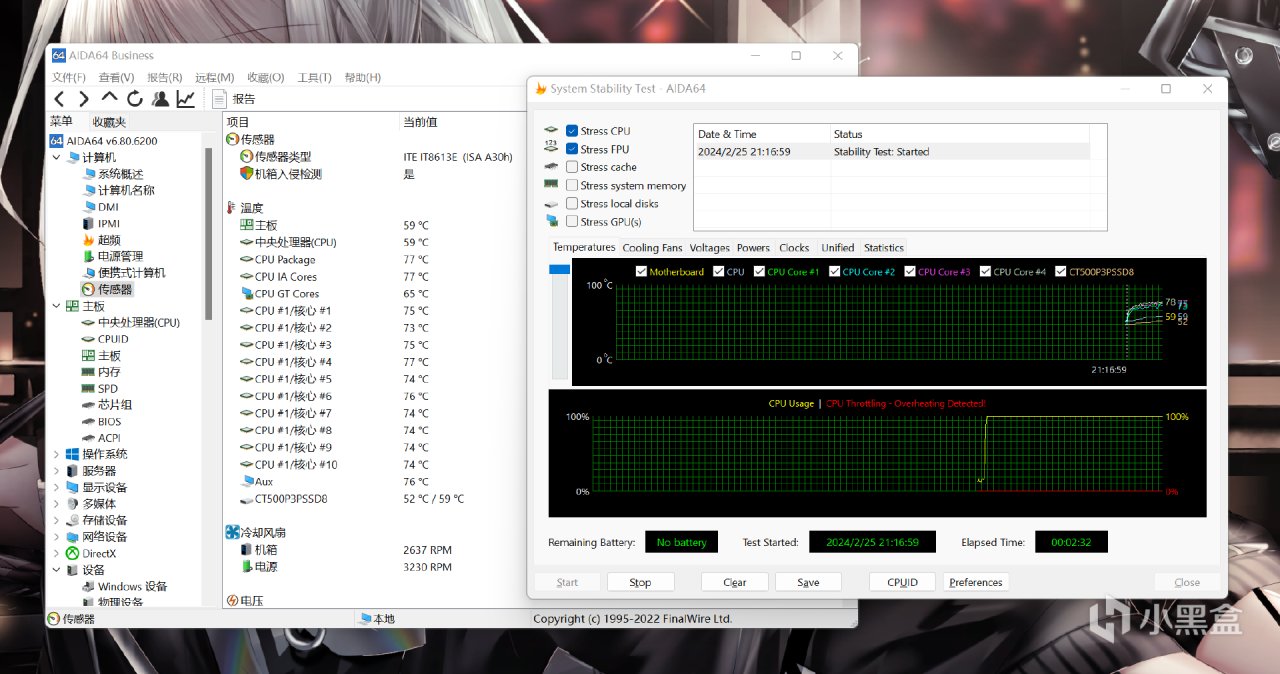Expand the 多媒体 tree node
Image resolution: width=1280 pixels, height=674 pixels.
pyautogui.click(x=56, y=504)
